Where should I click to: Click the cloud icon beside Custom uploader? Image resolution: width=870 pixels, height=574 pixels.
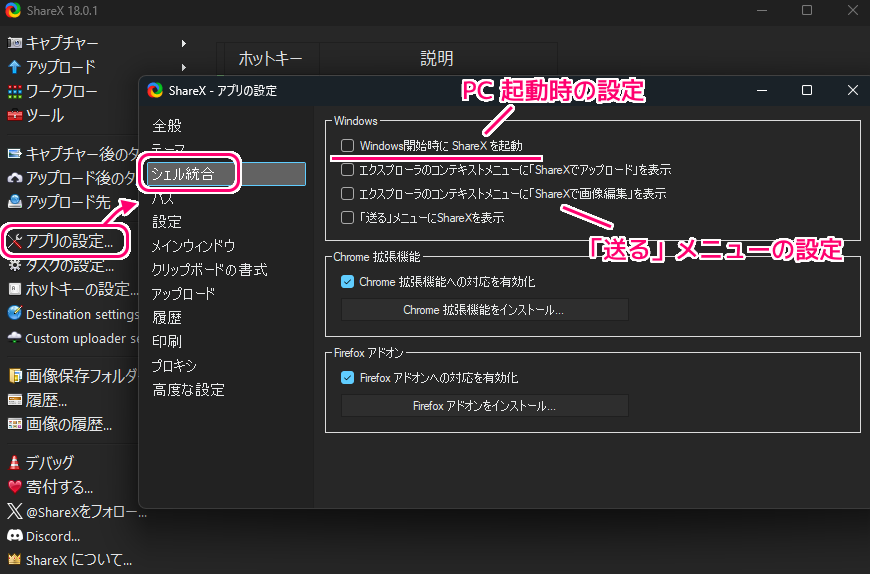[15, 338]
